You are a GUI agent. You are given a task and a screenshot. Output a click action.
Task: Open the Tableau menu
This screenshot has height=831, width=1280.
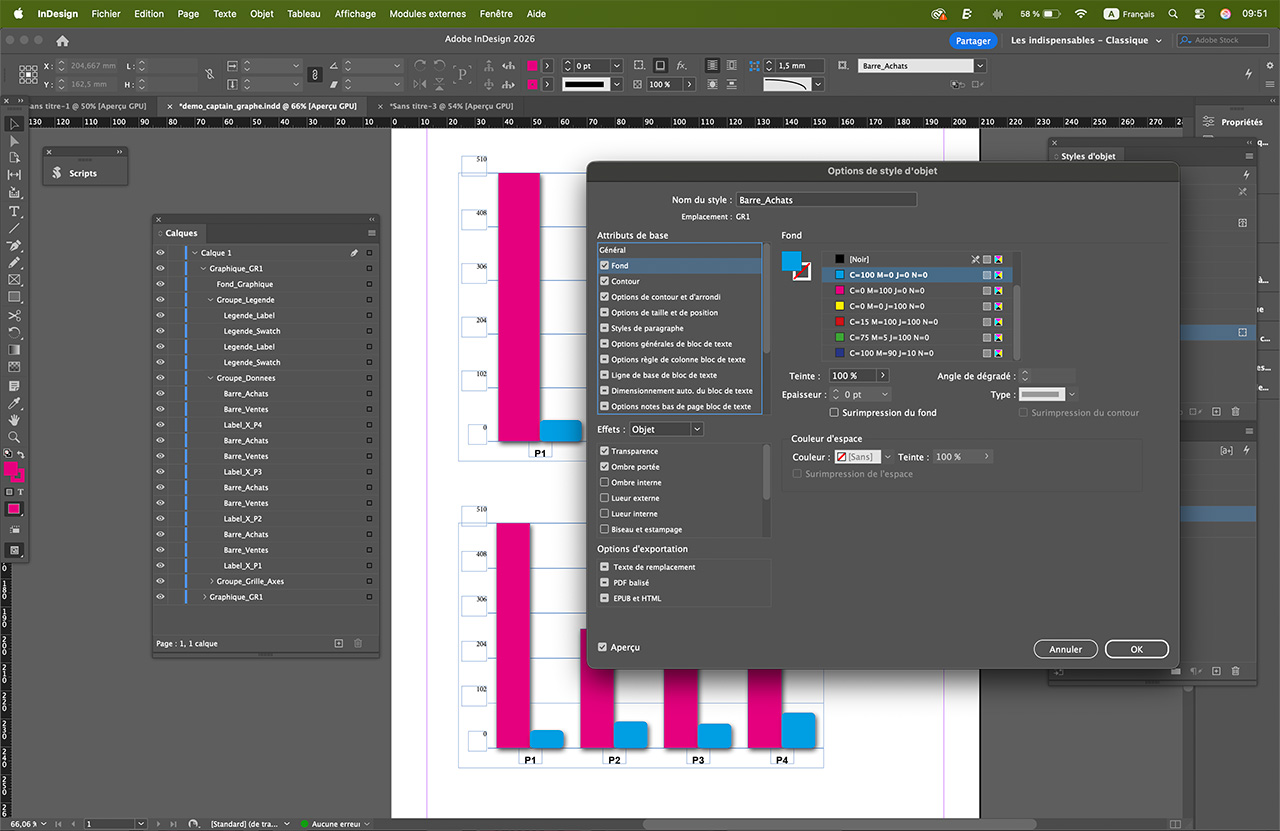tap(303, 14)
